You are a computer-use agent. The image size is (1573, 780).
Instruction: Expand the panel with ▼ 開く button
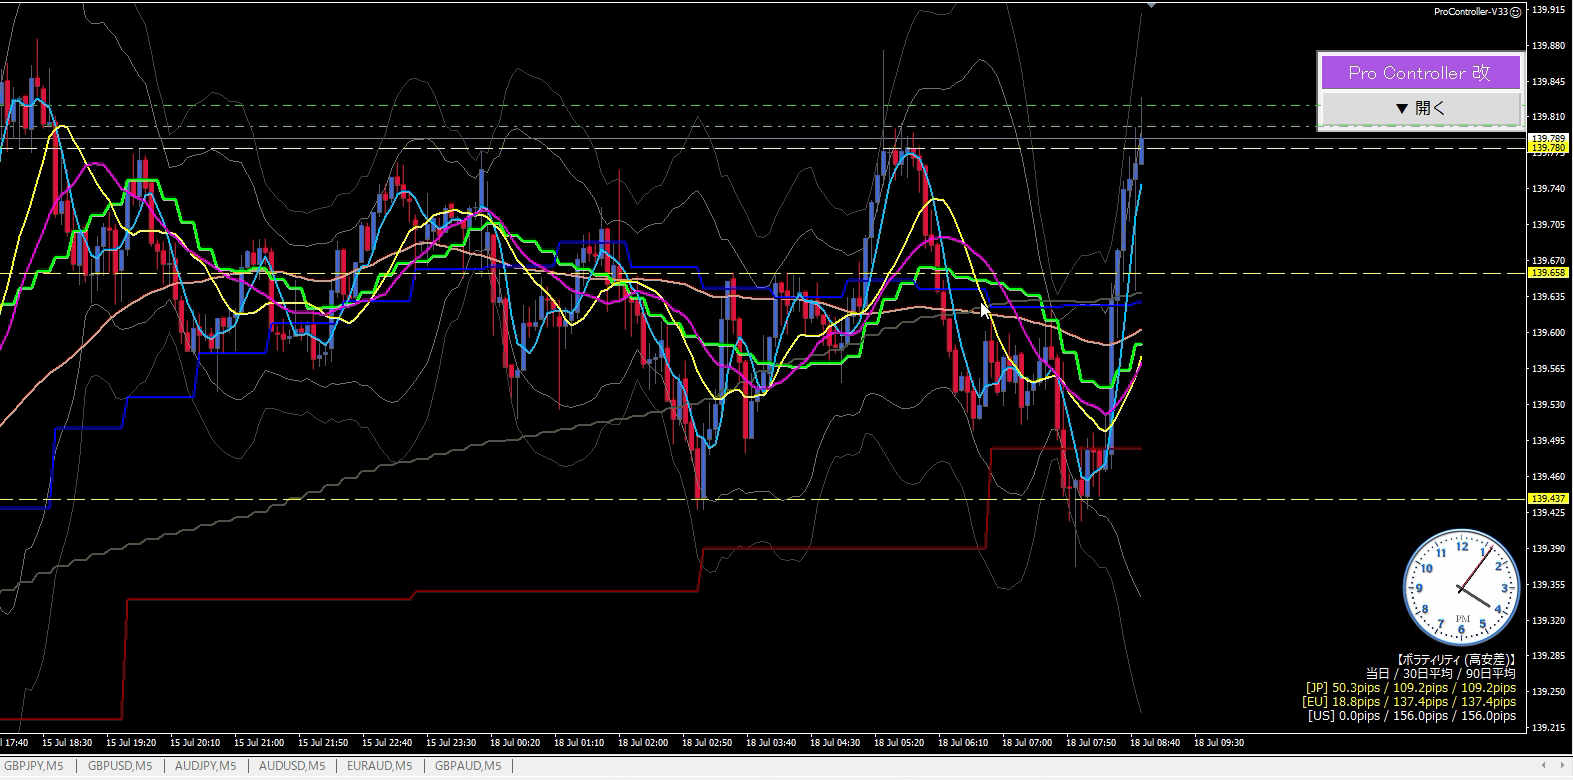click(1420, 108)
